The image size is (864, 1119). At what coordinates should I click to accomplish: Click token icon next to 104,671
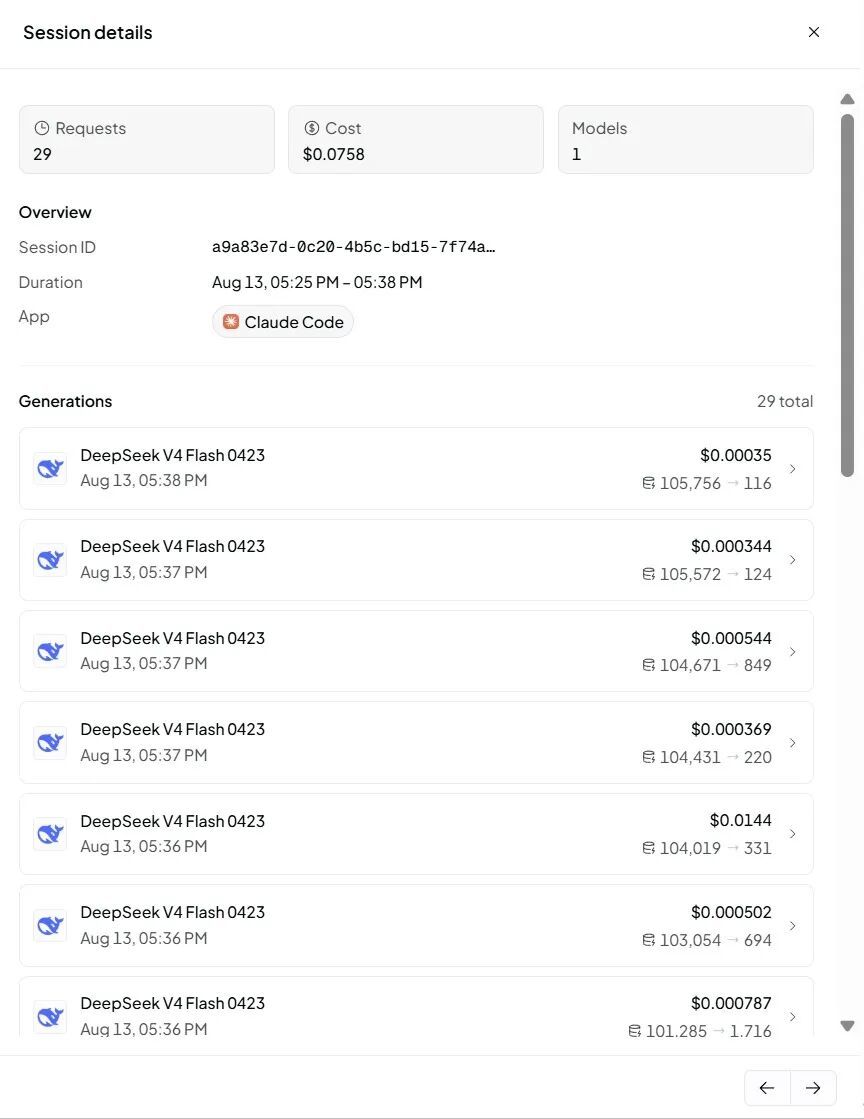point(649,665)
